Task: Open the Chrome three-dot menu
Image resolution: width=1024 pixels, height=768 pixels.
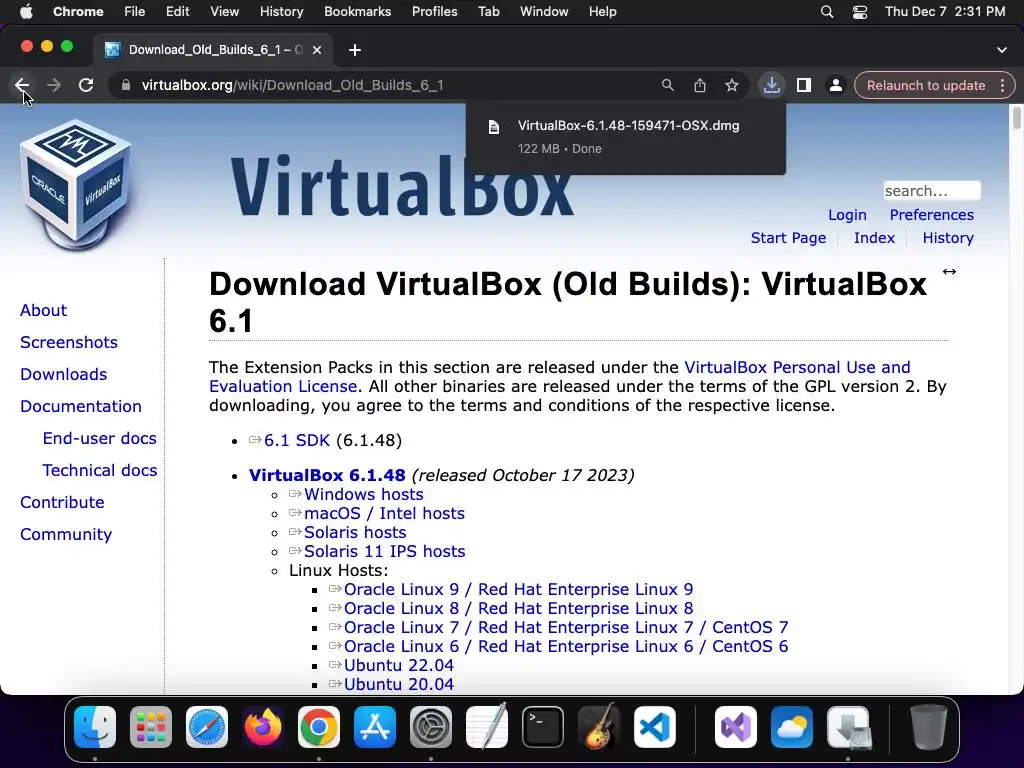Action: [1002, 86]
